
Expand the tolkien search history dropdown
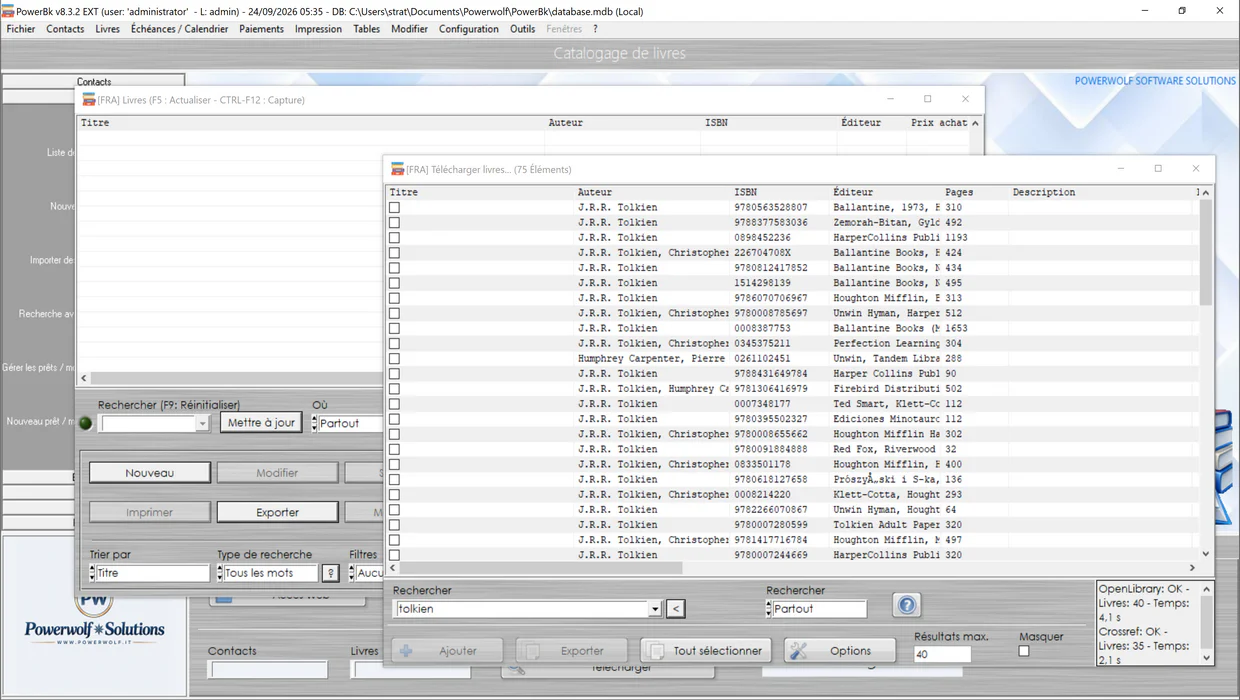pos(655,609)
